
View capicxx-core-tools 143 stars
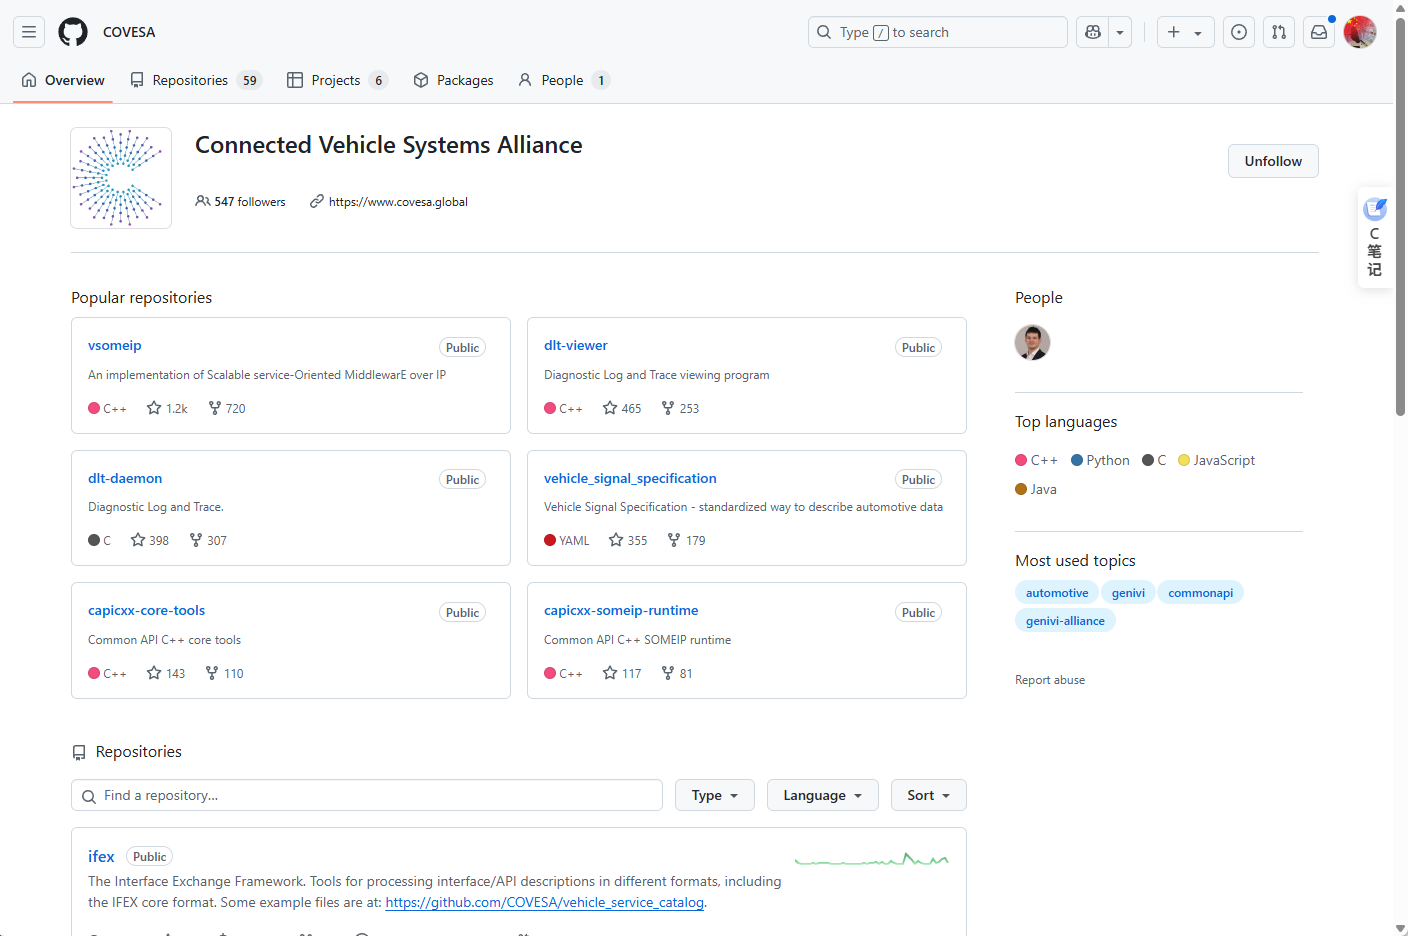166,673
